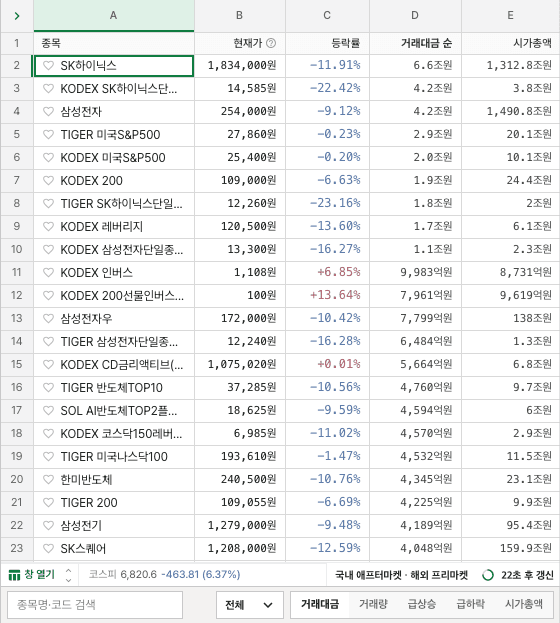Select column A header
560x623 pixels.
pyautogui.click(x=114, y=15)
